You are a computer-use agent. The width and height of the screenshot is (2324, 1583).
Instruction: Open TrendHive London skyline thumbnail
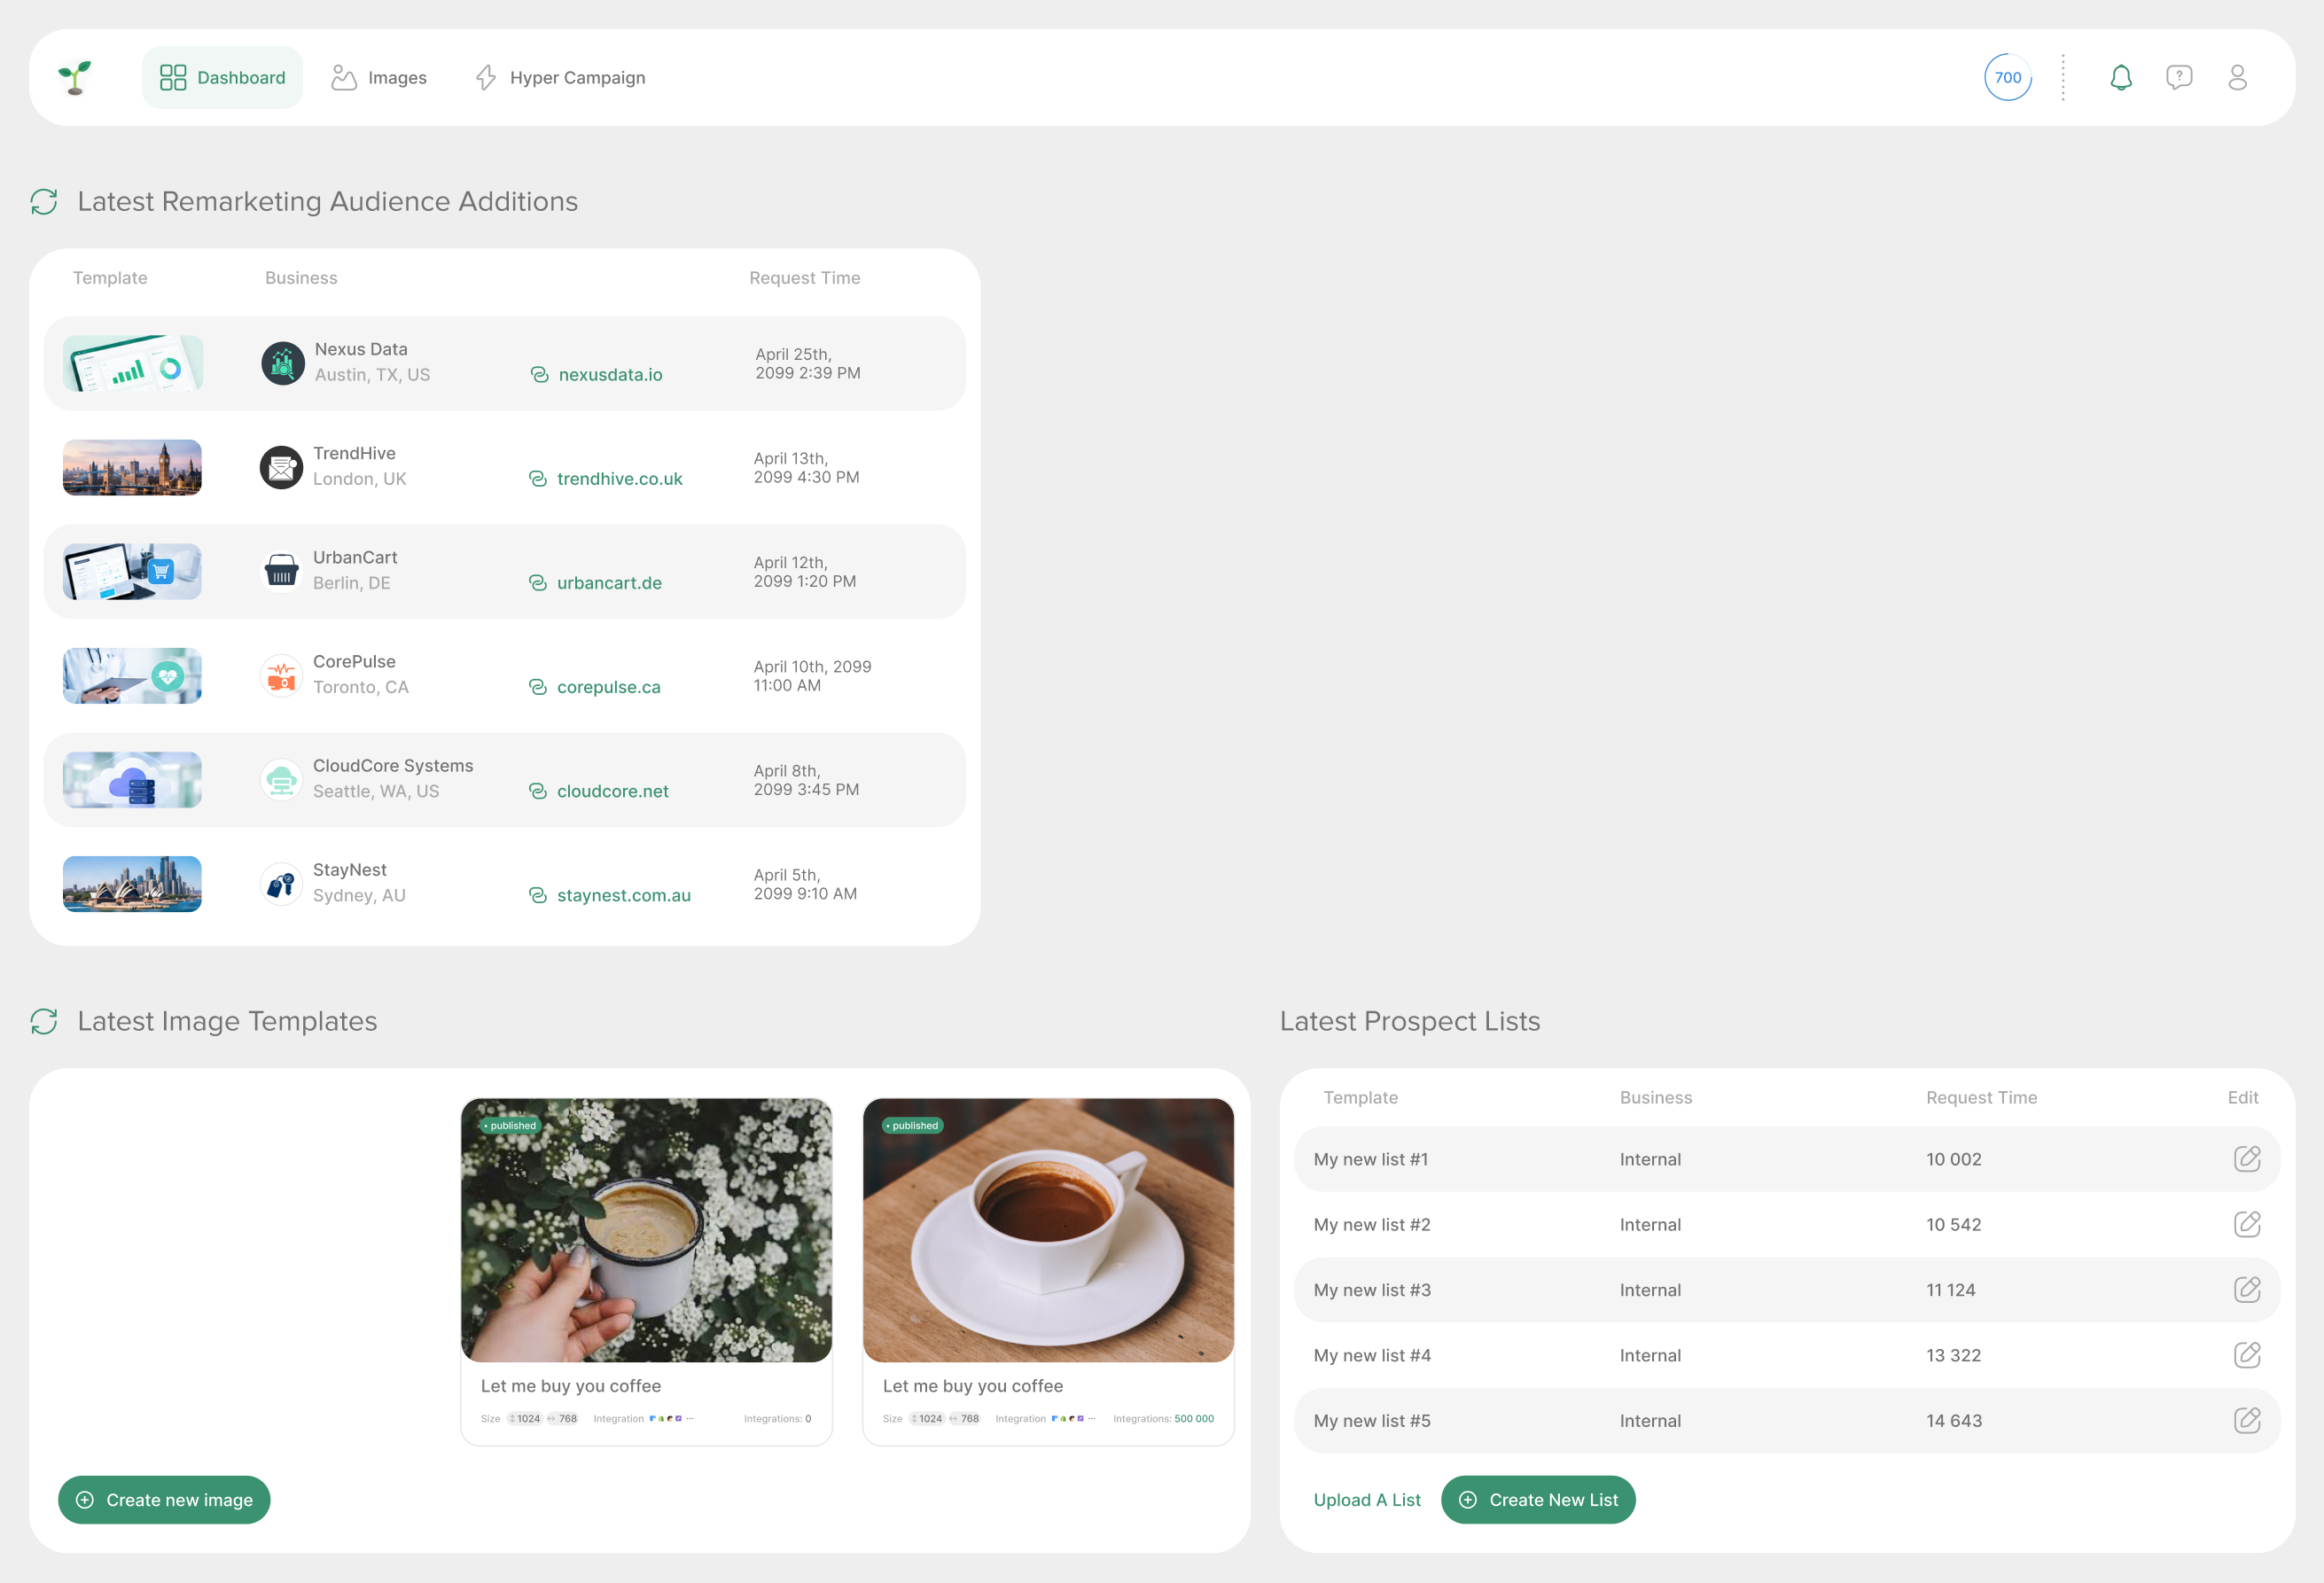(x=133, y=467)
